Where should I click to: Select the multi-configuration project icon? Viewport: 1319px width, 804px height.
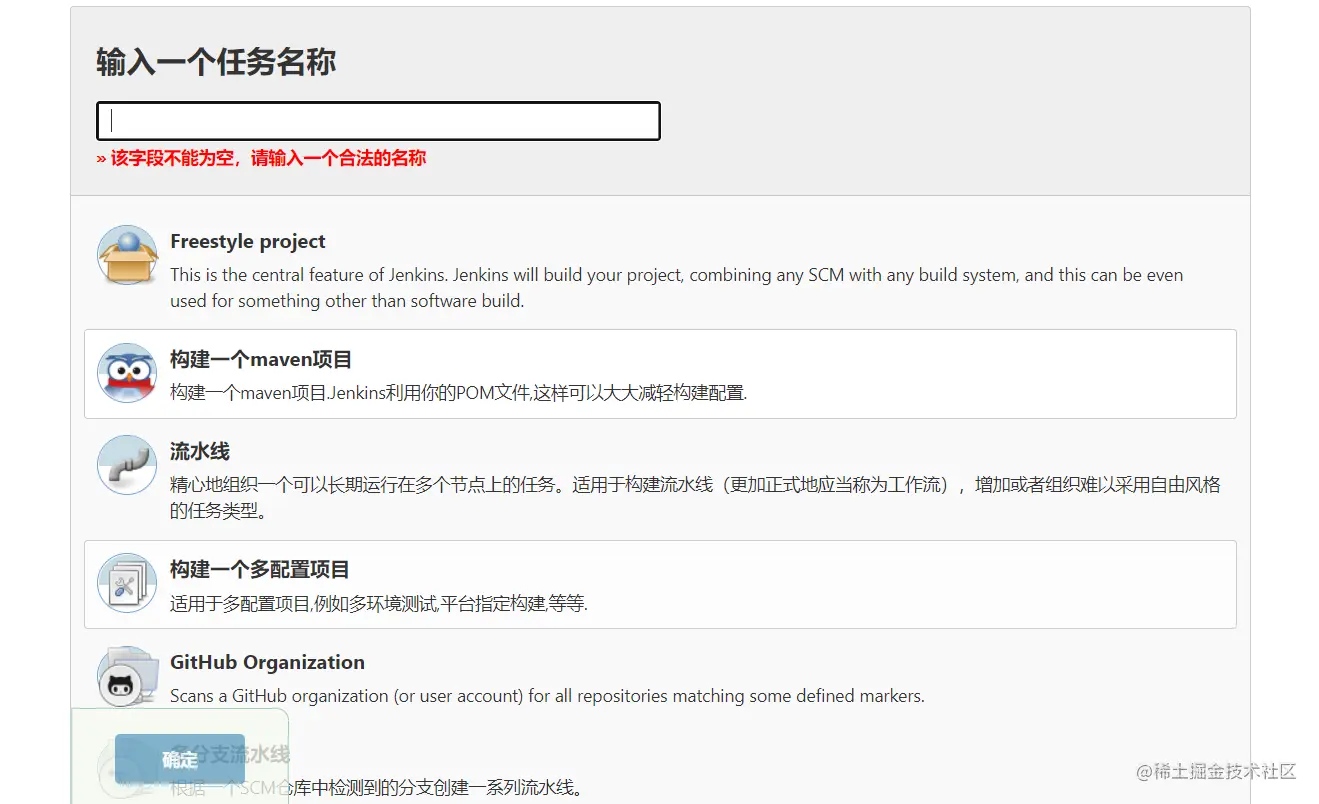coord(127,583)
